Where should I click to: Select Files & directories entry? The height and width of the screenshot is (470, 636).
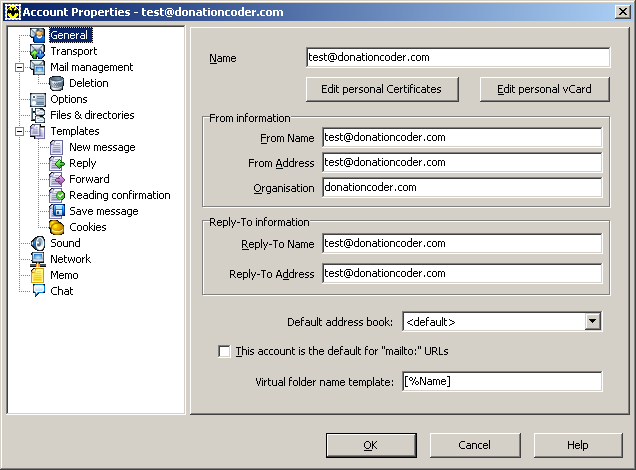coord(92,115)
